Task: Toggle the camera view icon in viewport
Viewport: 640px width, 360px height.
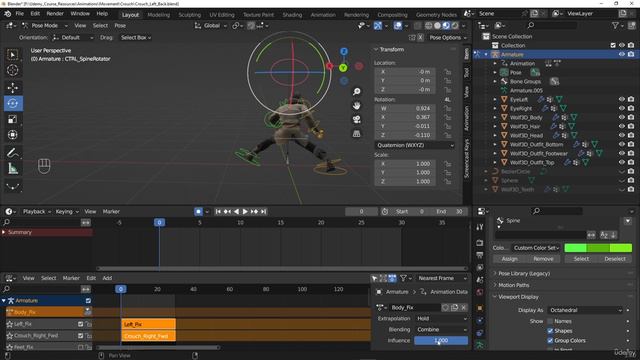Action: coord(357,120)
